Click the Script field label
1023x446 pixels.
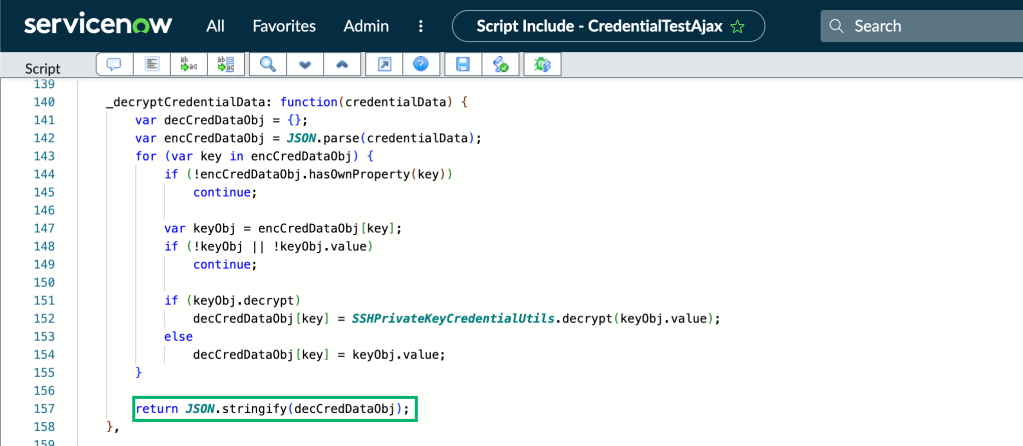[x=42, y=68]
